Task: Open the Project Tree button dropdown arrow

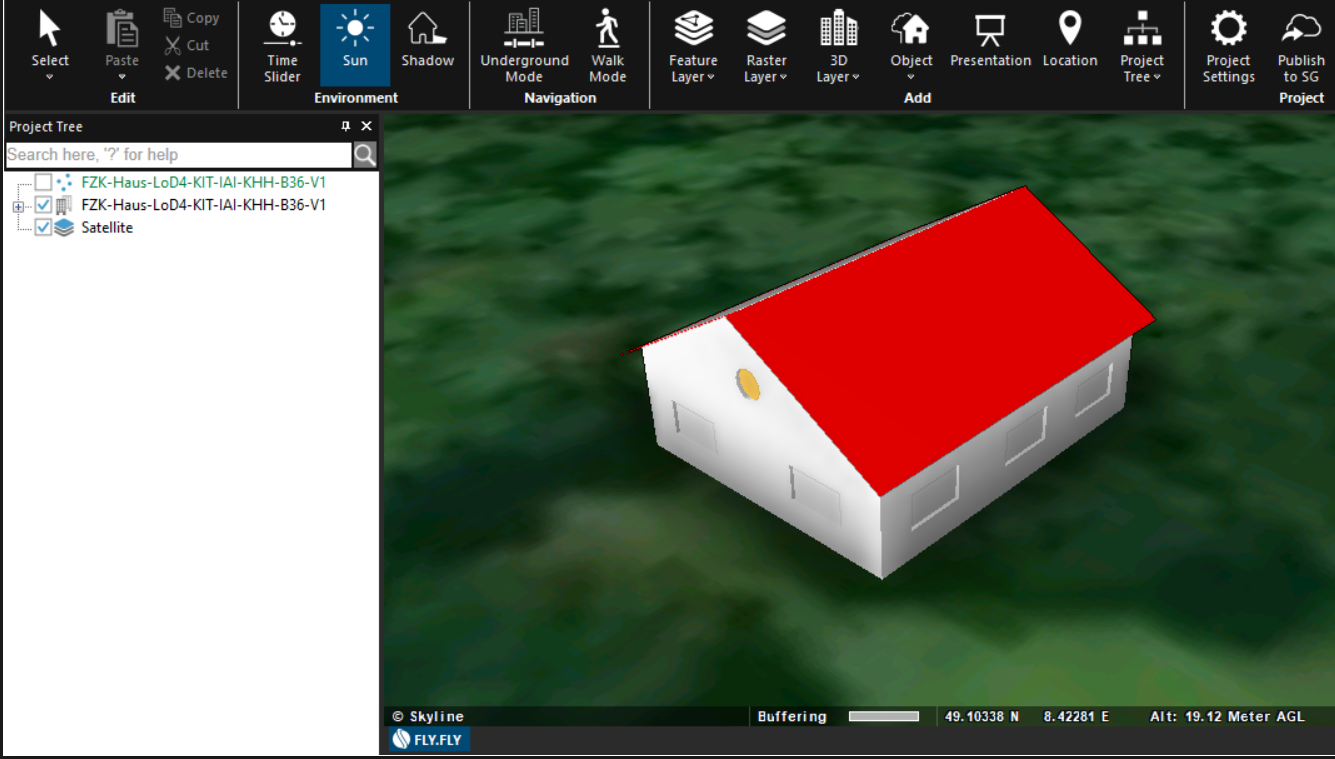Action: [x=1157, y=77]
